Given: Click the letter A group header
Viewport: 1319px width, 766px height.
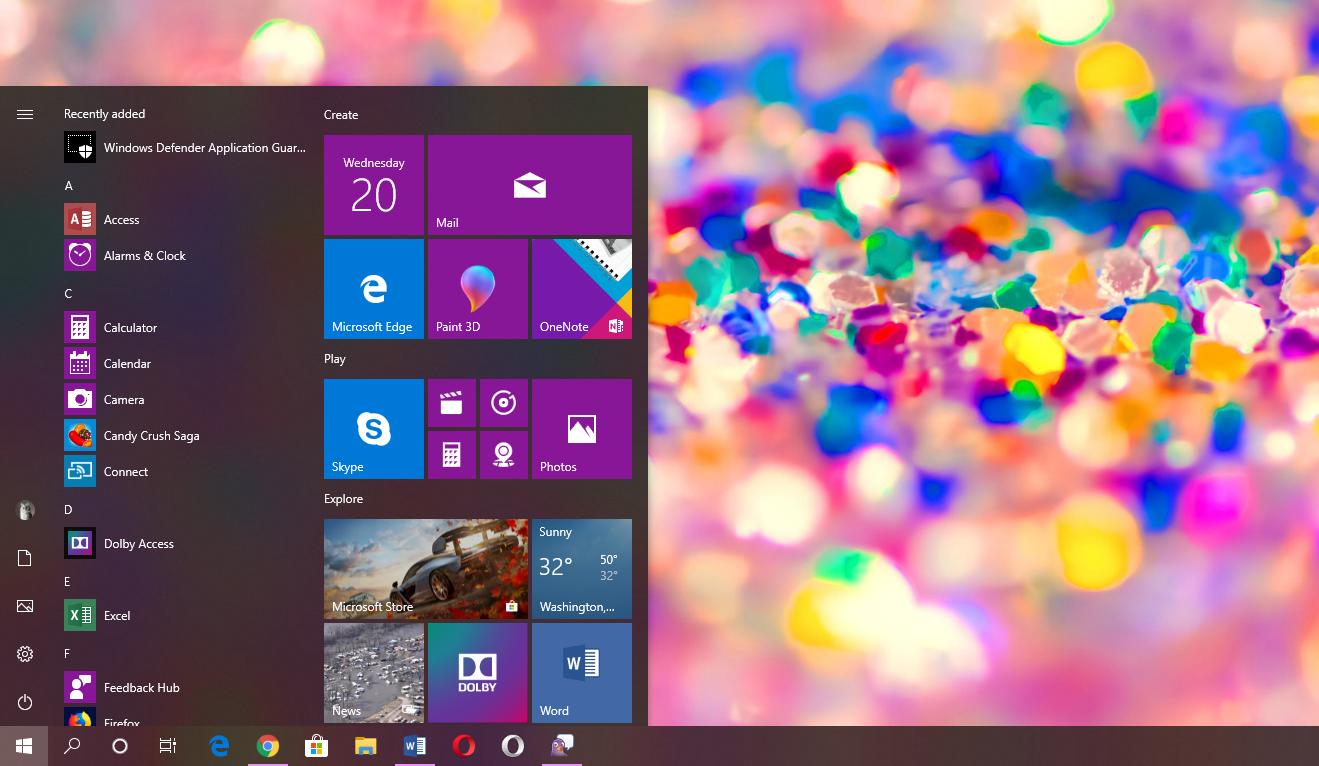Looking at the screenshot, I should [69, 186].
